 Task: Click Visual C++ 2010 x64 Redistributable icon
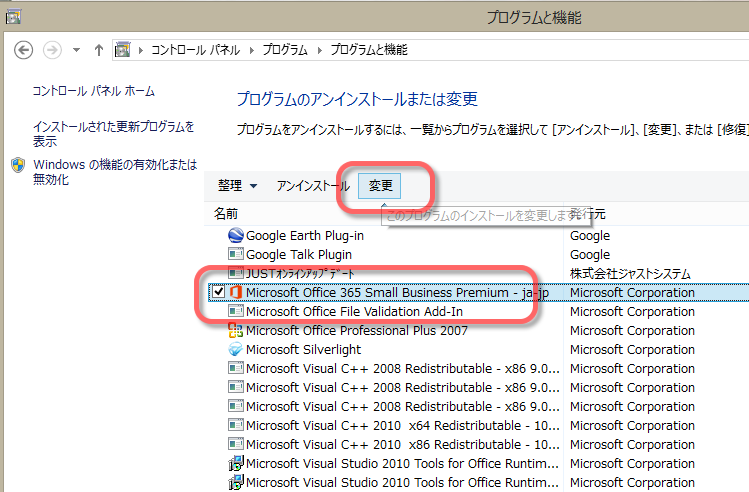[236, 425]
